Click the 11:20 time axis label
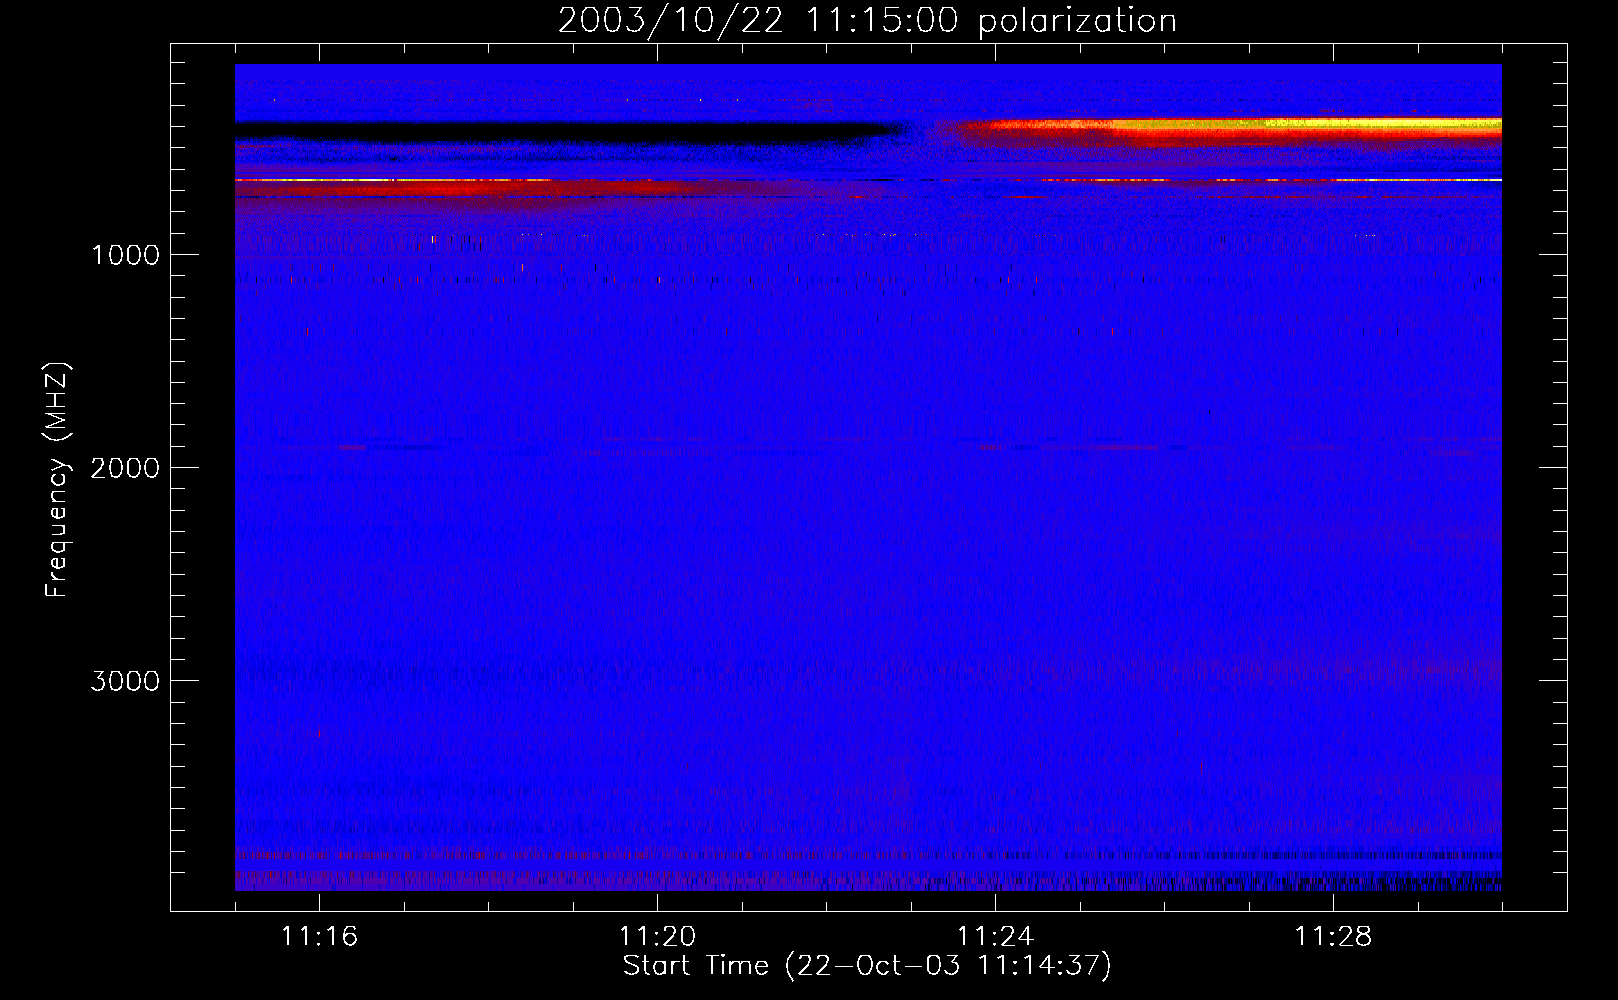Screen dimensions: 1618x1000 click(x=657, y=936)
